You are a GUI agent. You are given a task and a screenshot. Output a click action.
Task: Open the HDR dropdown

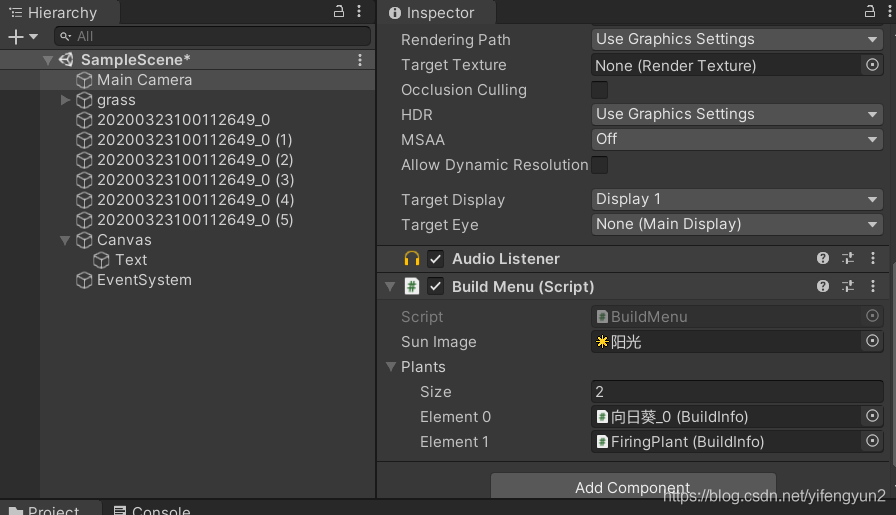(737, 114)
